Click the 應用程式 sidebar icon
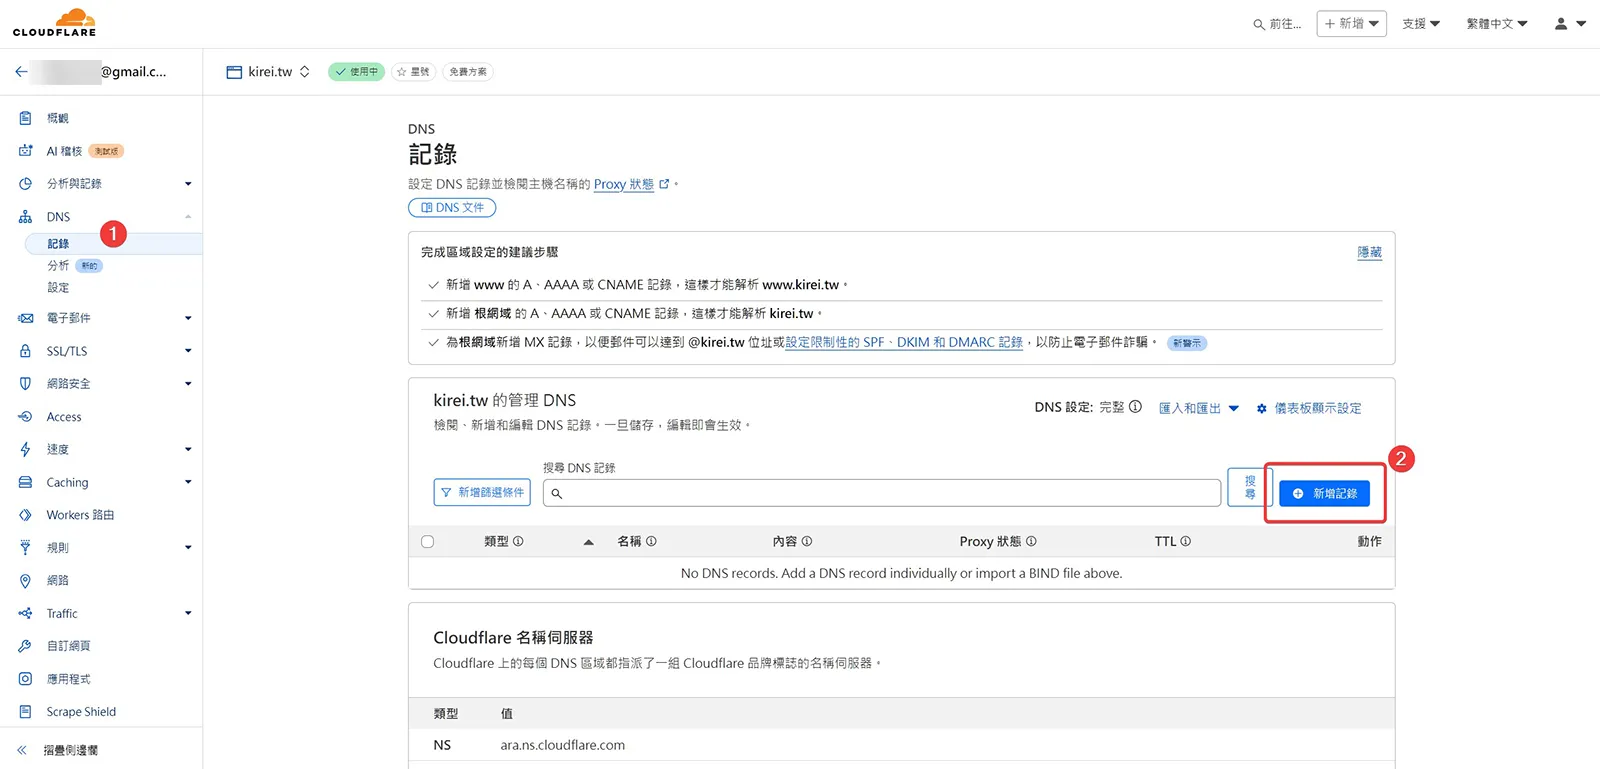1600x769 pixels. (26, 679)
